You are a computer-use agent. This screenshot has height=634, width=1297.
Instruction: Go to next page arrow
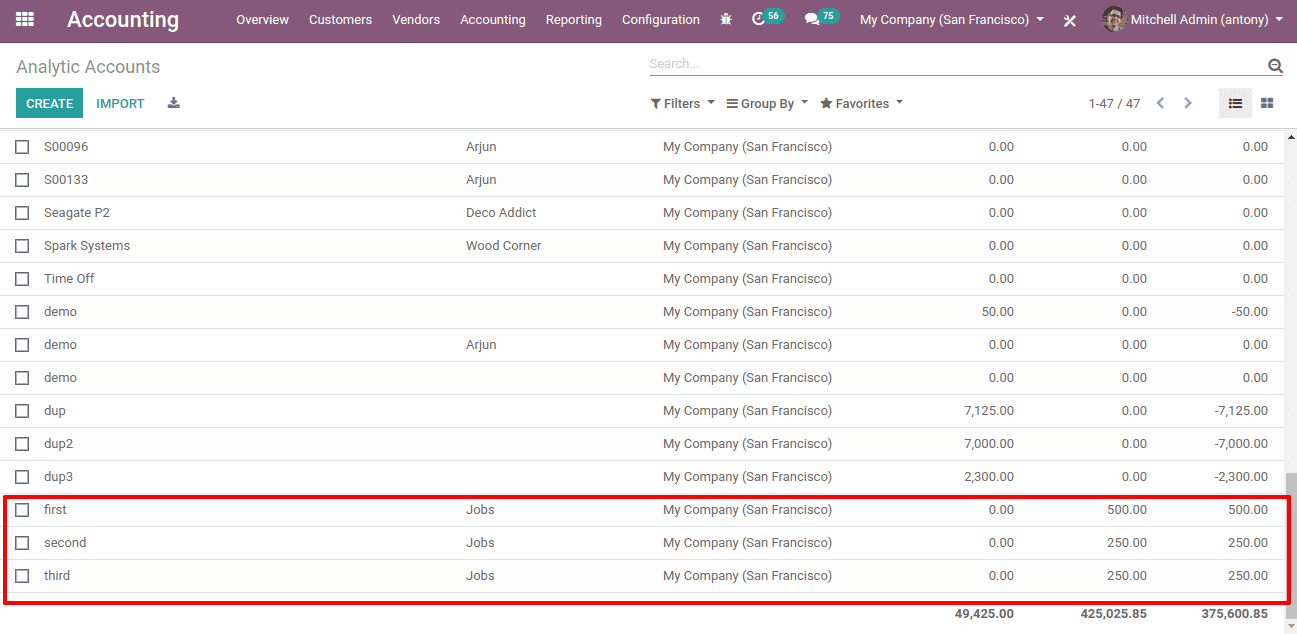pos(1188,103)
